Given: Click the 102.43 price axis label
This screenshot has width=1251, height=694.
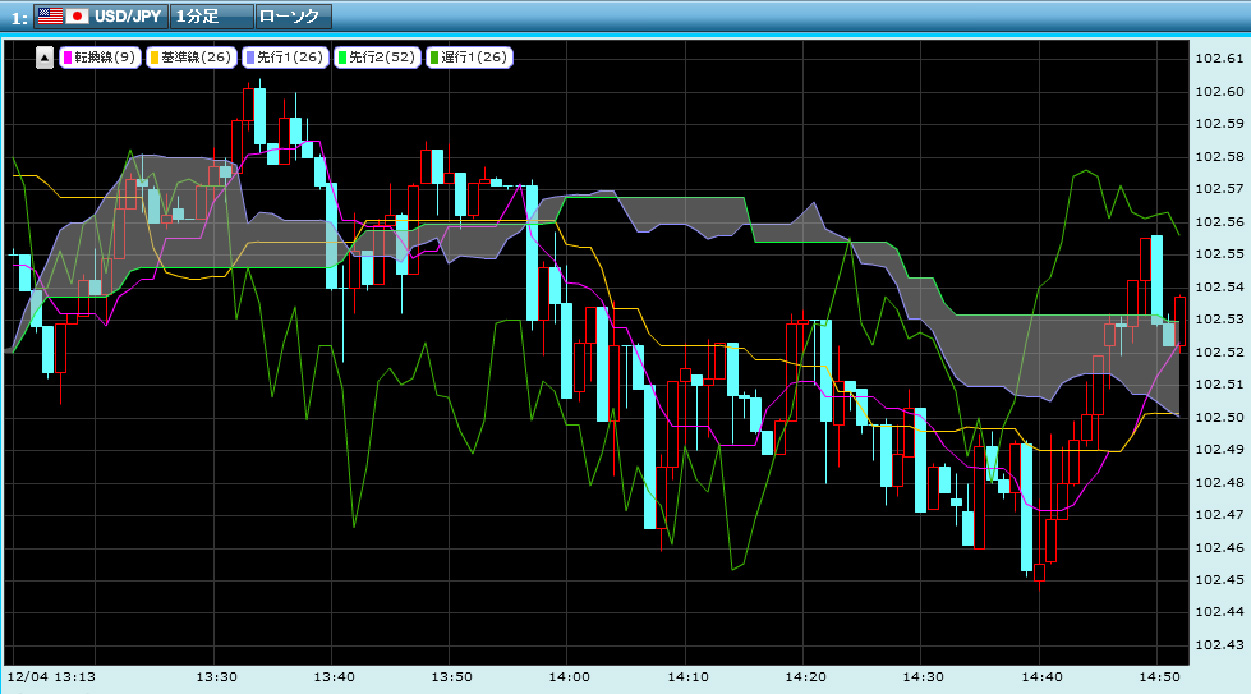Looking at the screenshot, I should 1219,644.
